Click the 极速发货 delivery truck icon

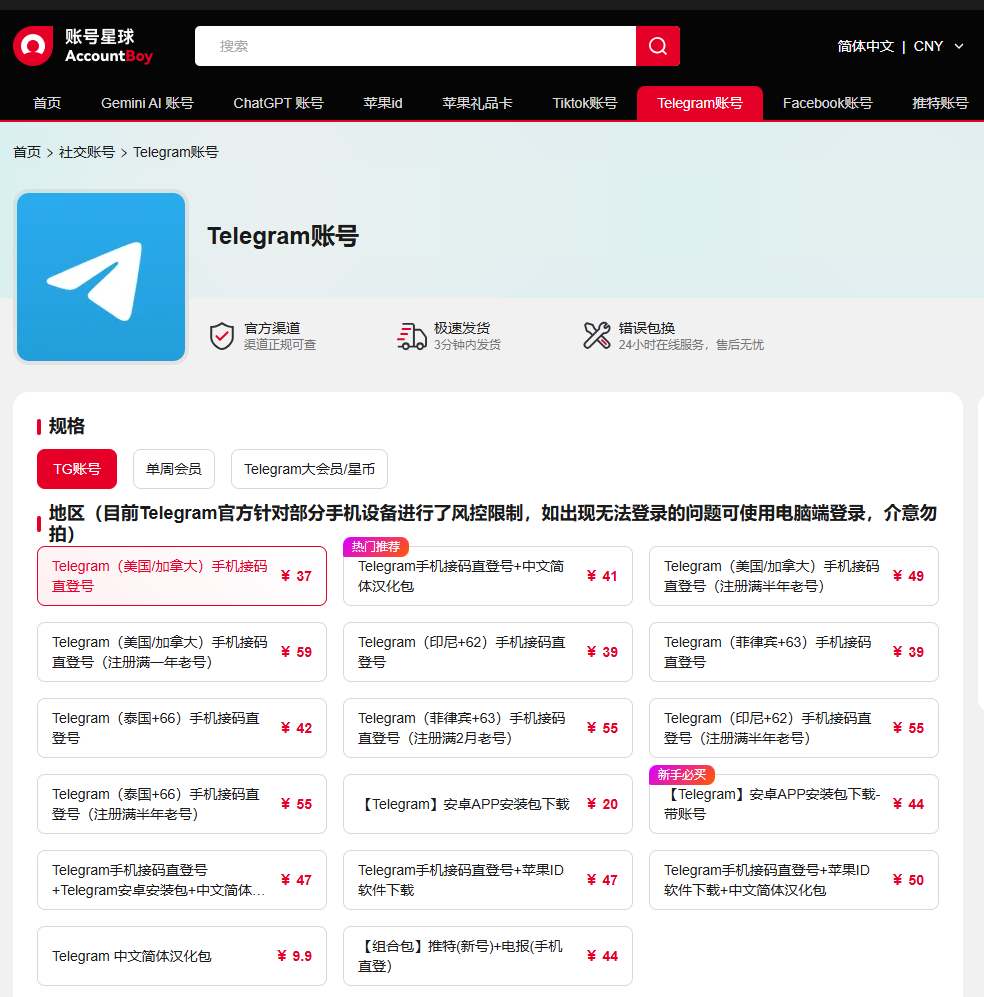tap(411, 336)
